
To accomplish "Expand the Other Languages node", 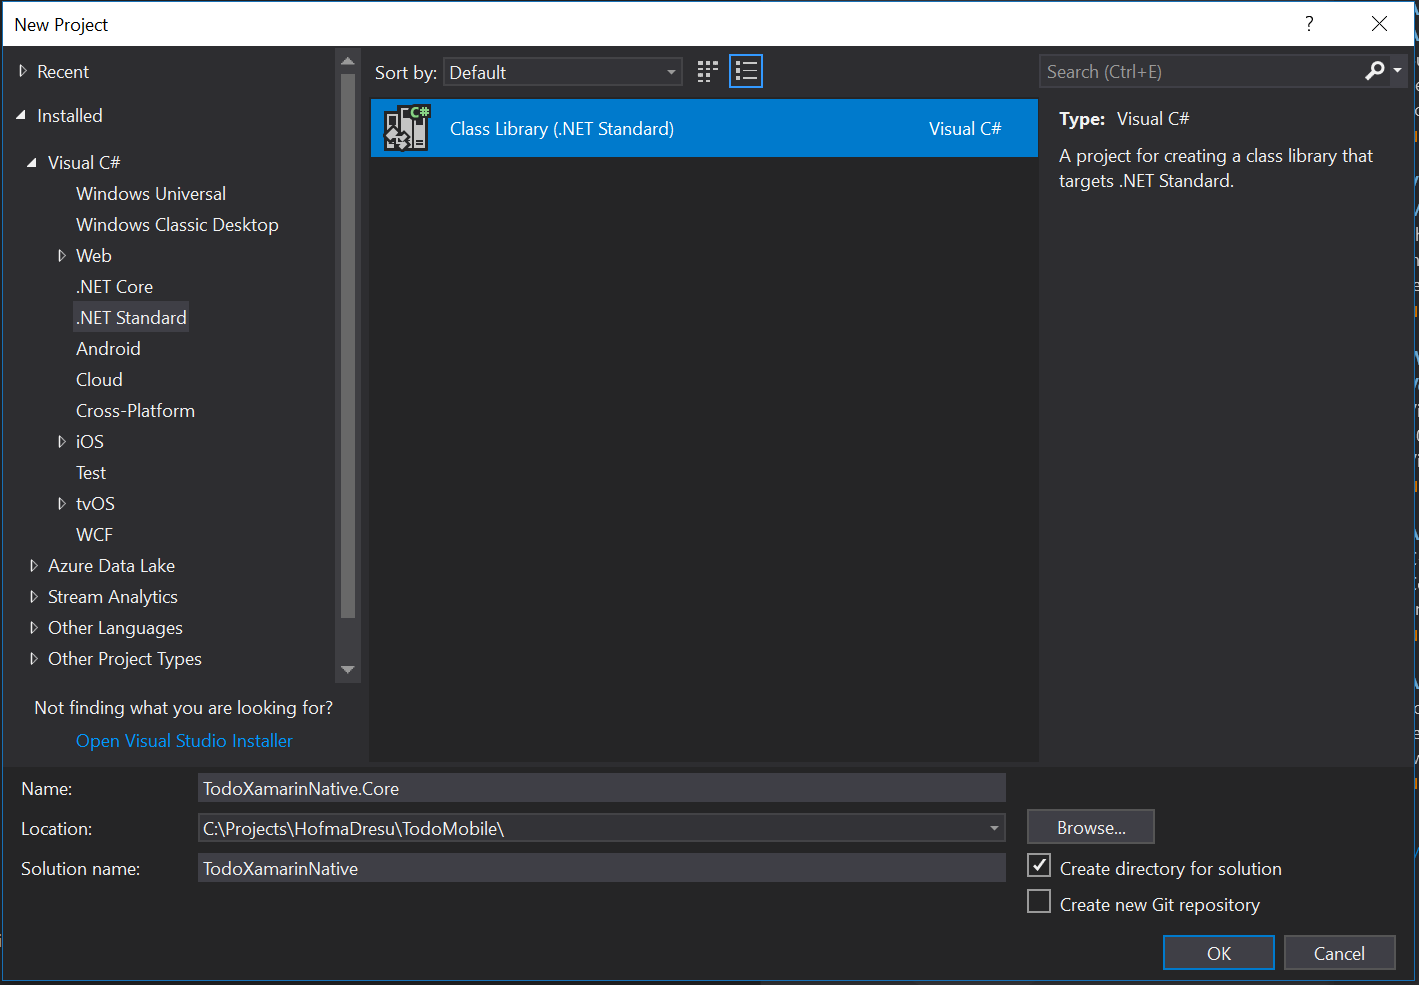I will click(34, 628).
